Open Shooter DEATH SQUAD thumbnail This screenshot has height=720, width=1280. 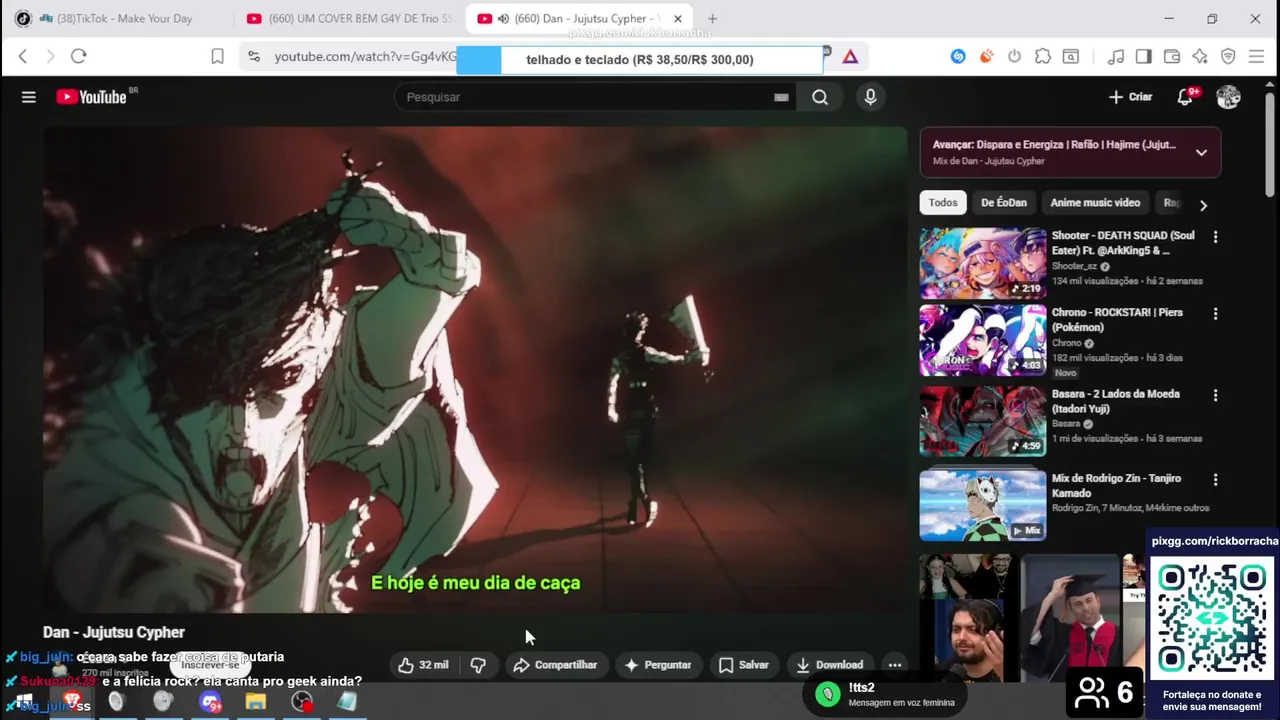(x=983, y=263)
